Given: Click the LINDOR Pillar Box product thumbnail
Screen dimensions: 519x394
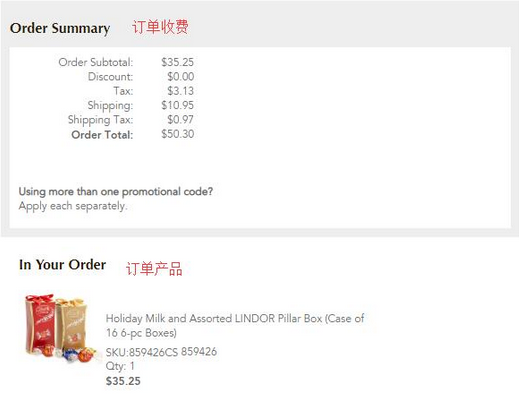Looking at the screenshot, I should coord(60,328).
